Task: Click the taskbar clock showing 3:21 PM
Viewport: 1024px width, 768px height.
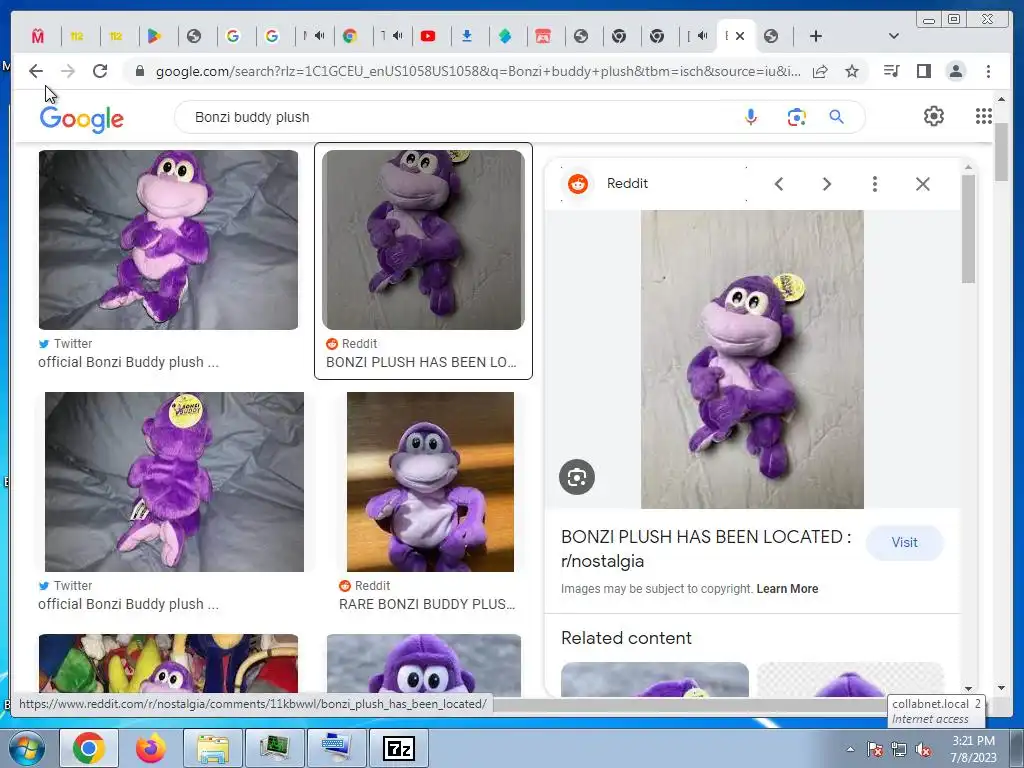Action: [x=973, y=749]
